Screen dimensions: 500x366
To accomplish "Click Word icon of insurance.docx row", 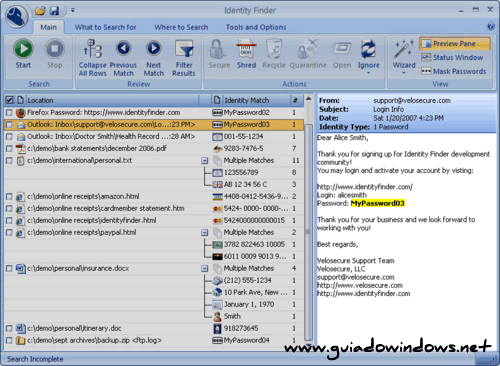I will click(x=21, y=269).
